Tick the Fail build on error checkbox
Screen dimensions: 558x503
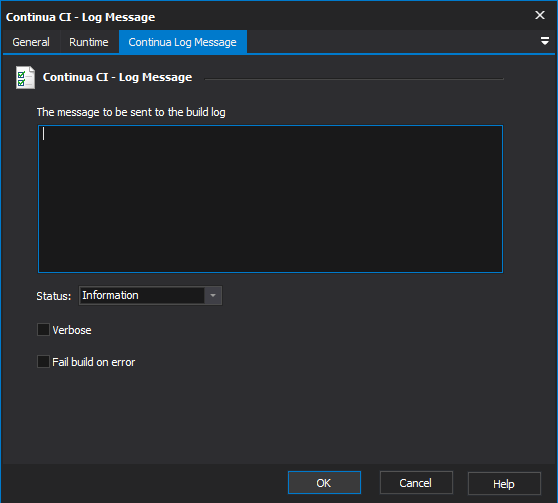(x=43, y=362)
